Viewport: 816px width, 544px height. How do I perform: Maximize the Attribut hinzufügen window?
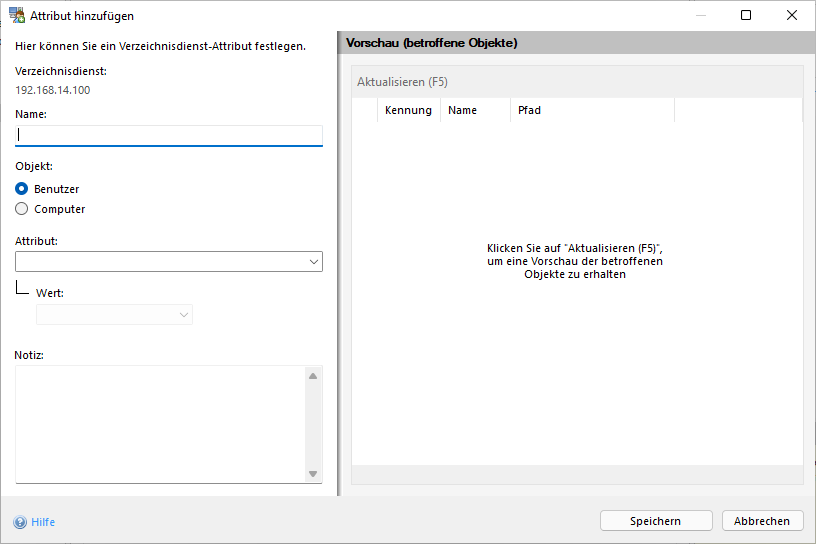(746, 16)
